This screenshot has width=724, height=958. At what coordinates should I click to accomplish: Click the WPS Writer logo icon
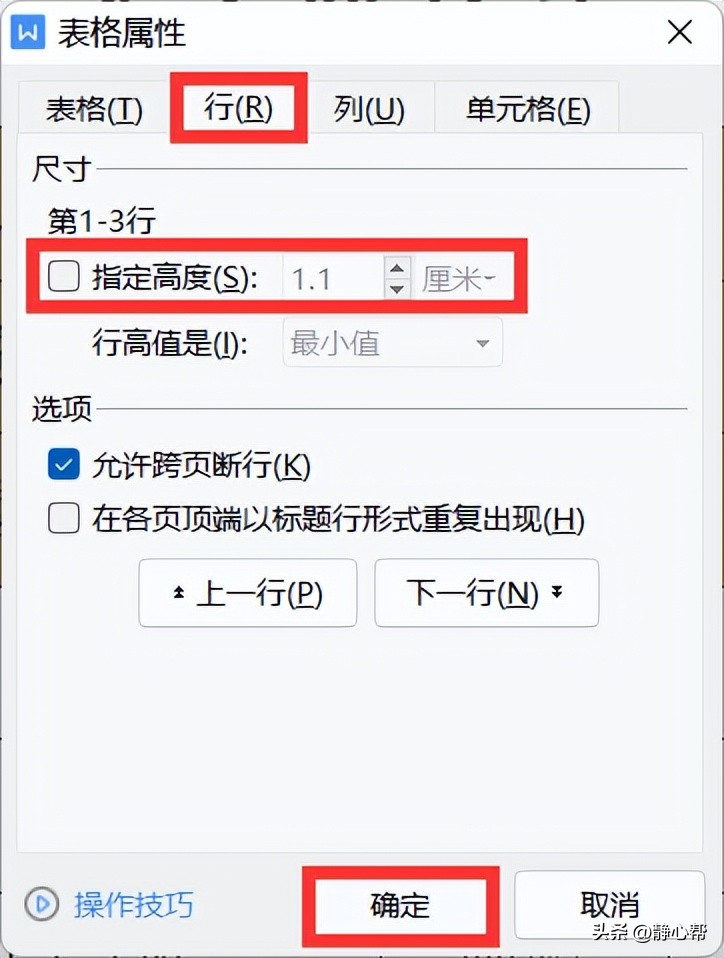coord(28,32)
